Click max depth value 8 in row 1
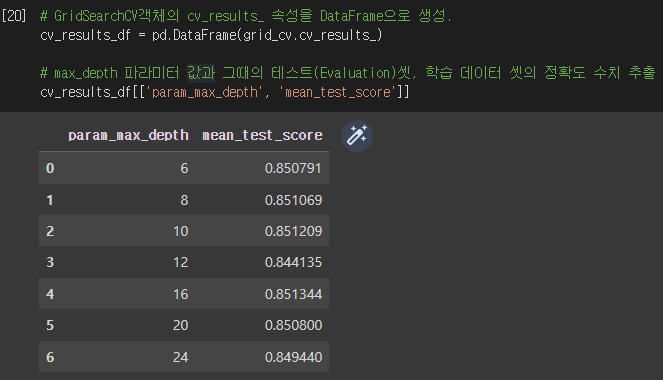This screenshot has width=663, height=380. pos(184,200)
